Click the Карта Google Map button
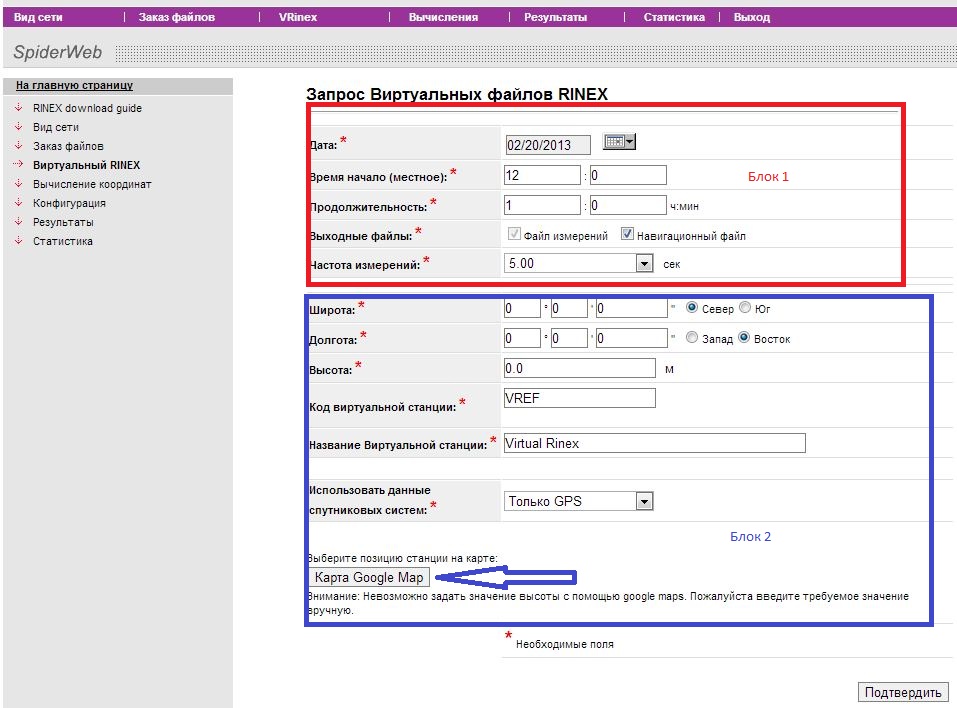The height and width of the screenshot is (708, 957). (x=369, y=577)
